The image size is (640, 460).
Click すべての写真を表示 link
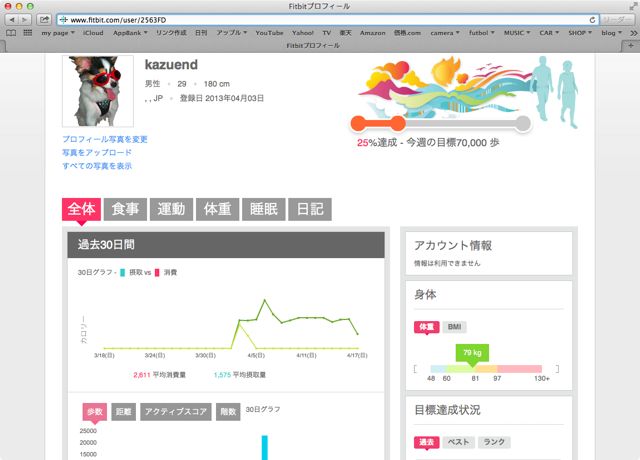click(97, 166)
